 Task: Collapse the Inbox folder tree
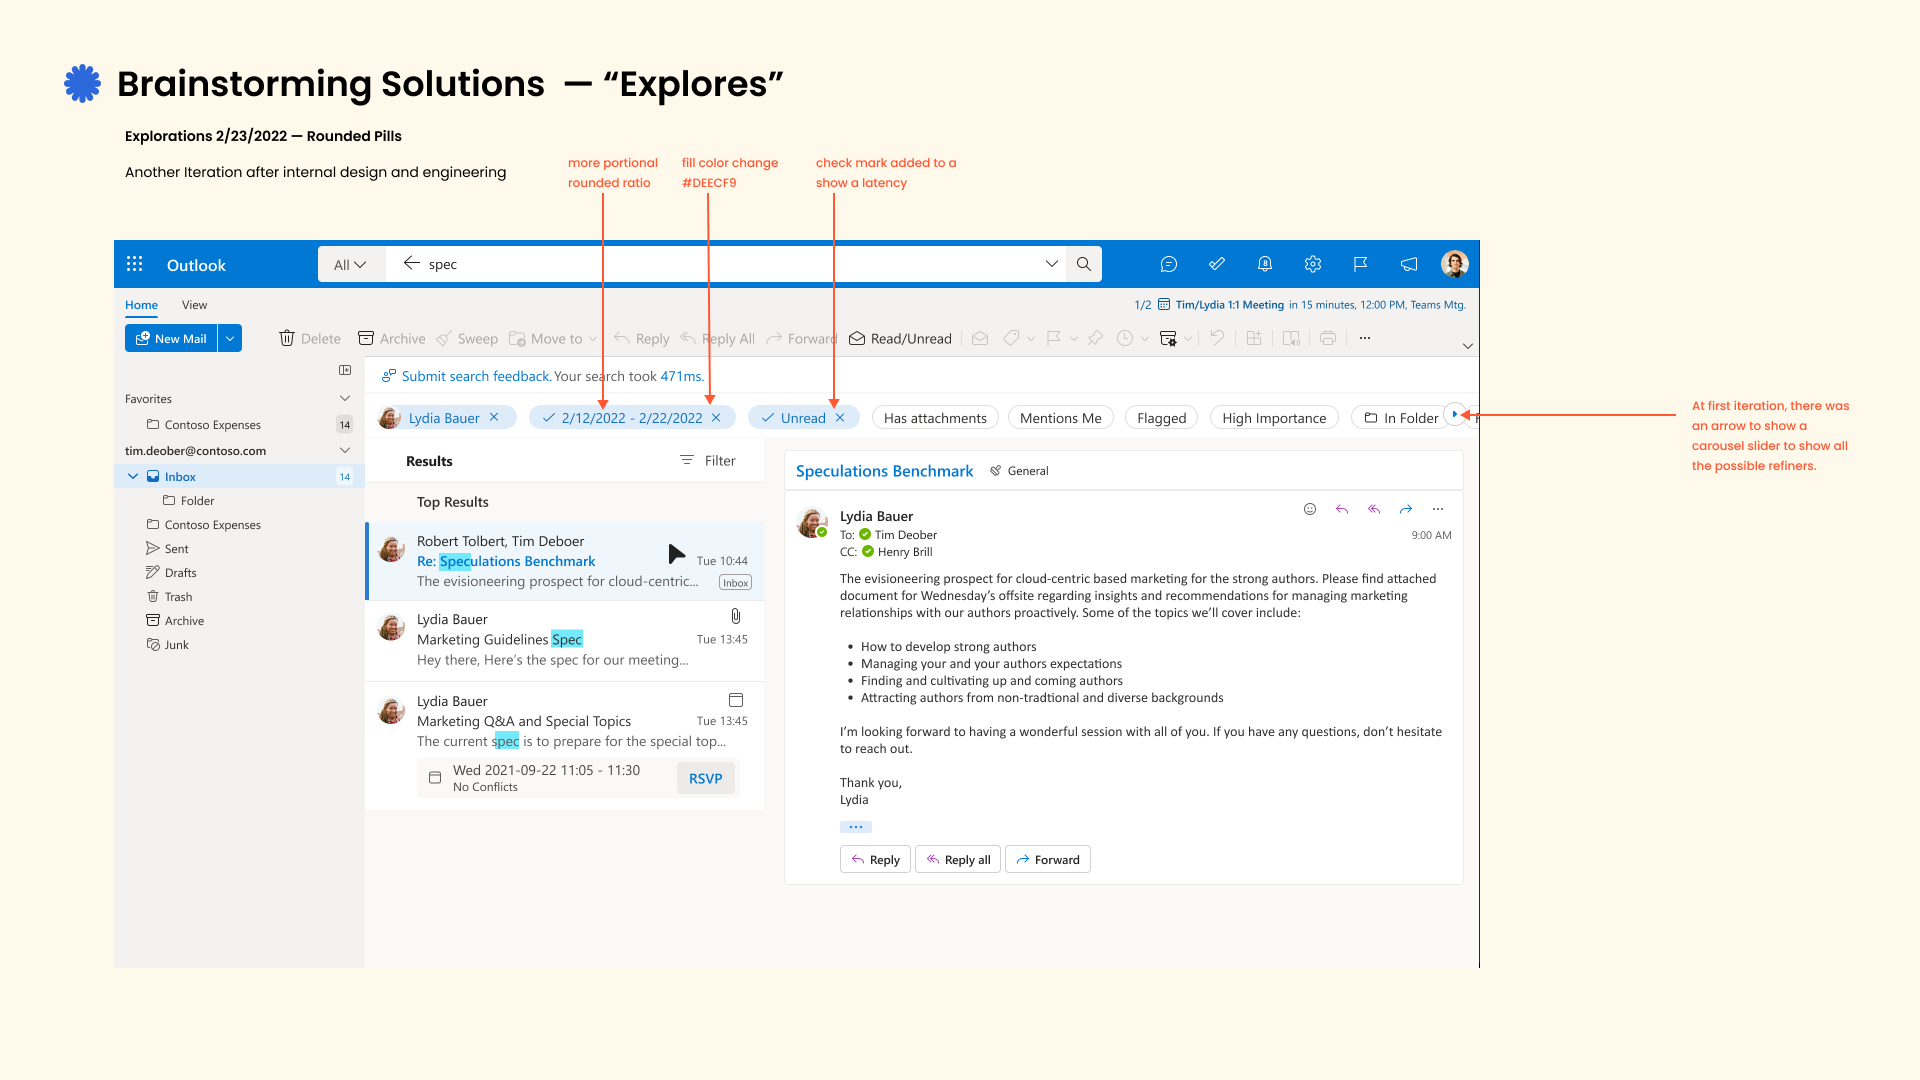point(133,477)
